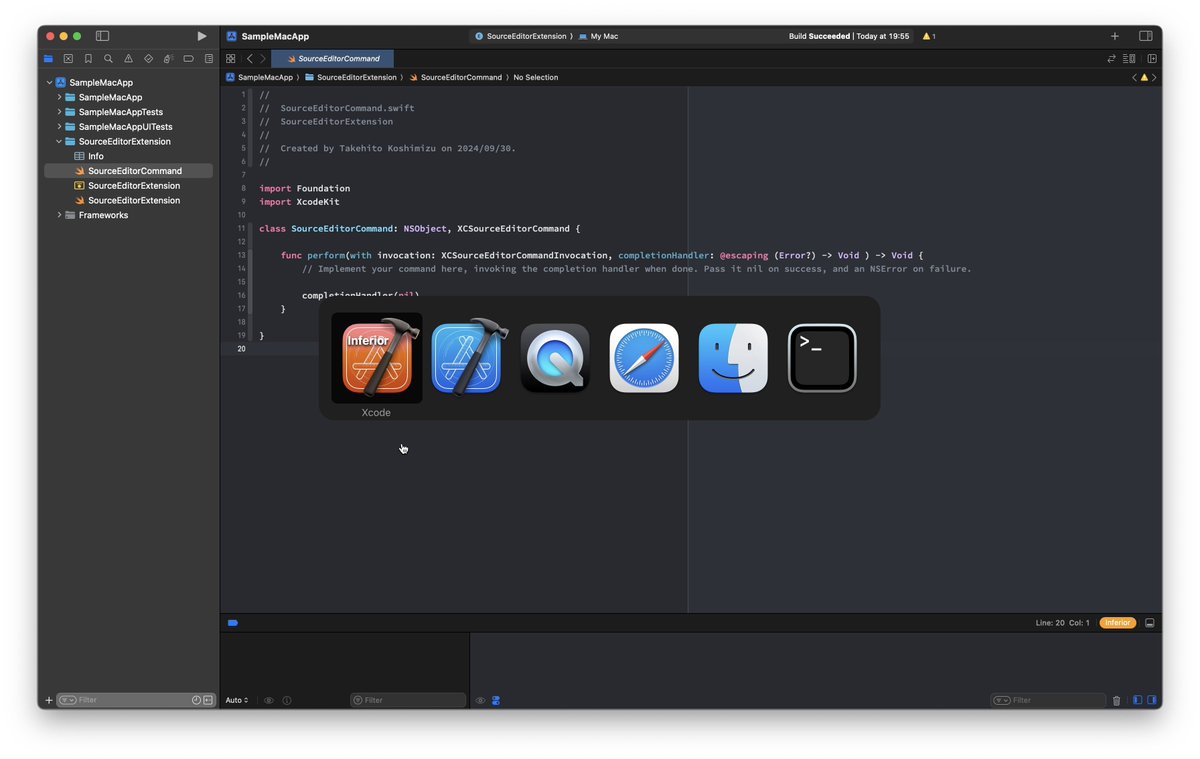Collapse the SampleMacApp project root
1200x759 pixels.
pyautogui.click(x=49, y=83)
